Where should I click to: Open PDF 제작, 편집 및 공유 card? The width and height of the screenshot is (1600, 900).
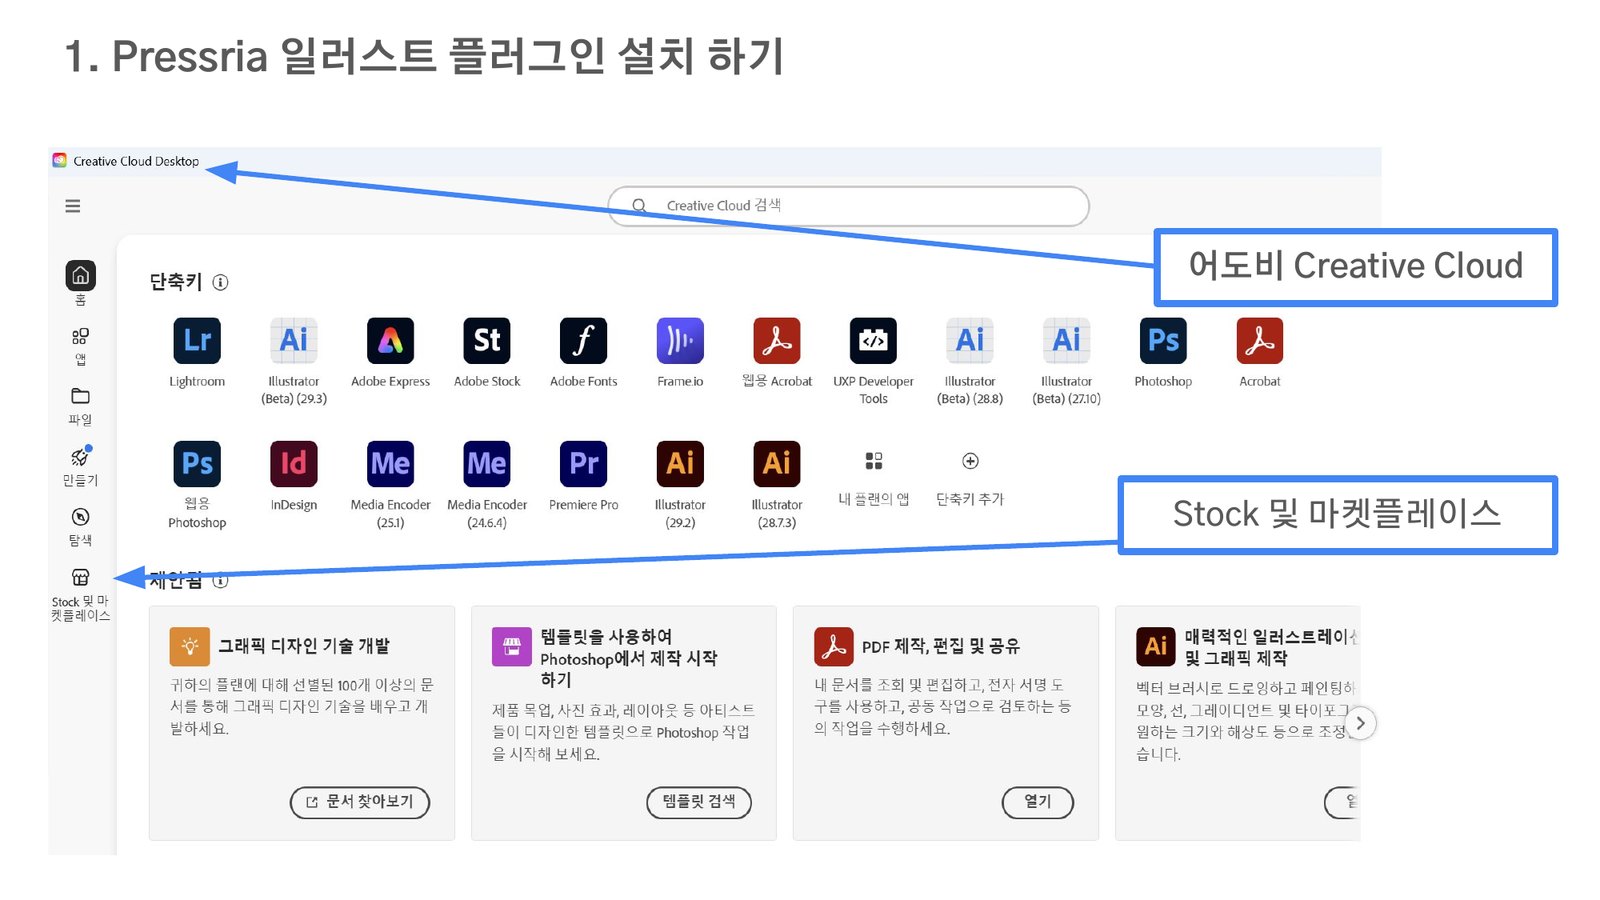point(946,723)
